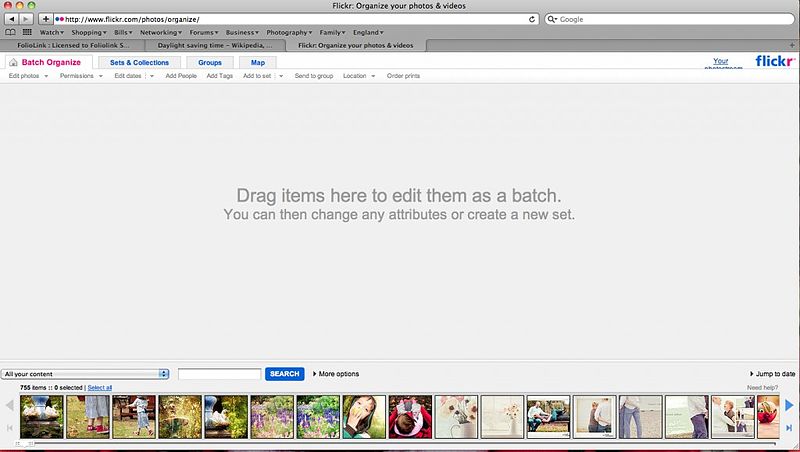Open the Shopping bookmarks folder
Image resolution: width=800 pixels, height=452 pixels.
[89, 32]
